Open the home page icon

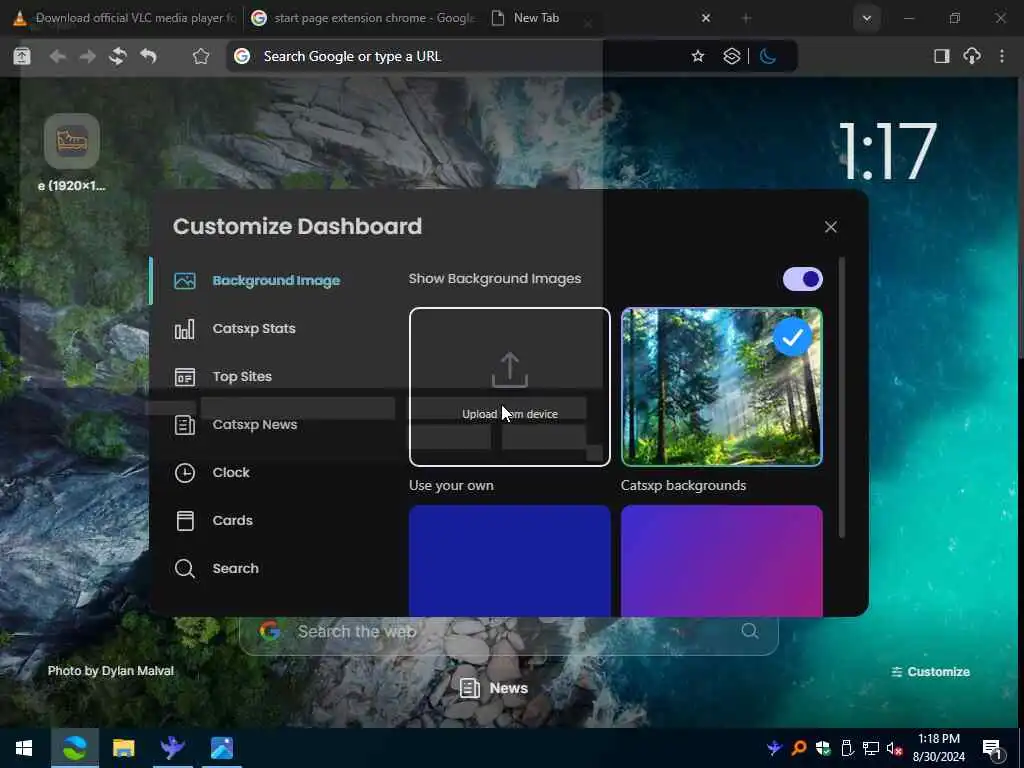pos(200,57)
